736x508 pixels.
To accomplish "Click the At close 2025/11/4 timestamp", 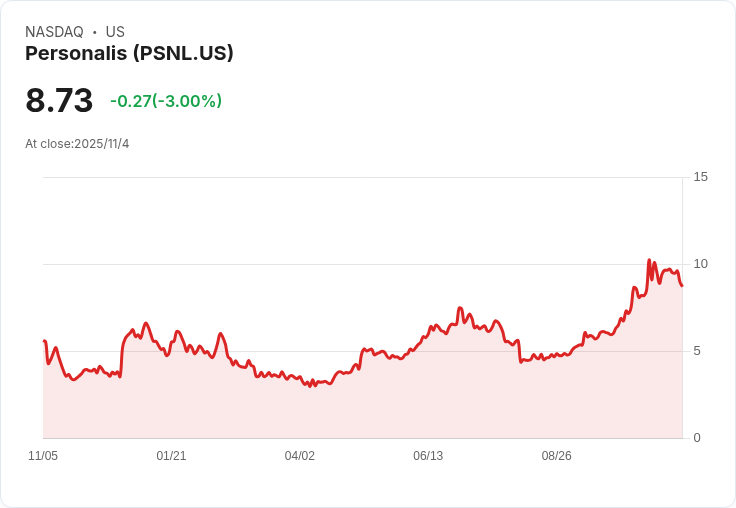I will 77,144.
